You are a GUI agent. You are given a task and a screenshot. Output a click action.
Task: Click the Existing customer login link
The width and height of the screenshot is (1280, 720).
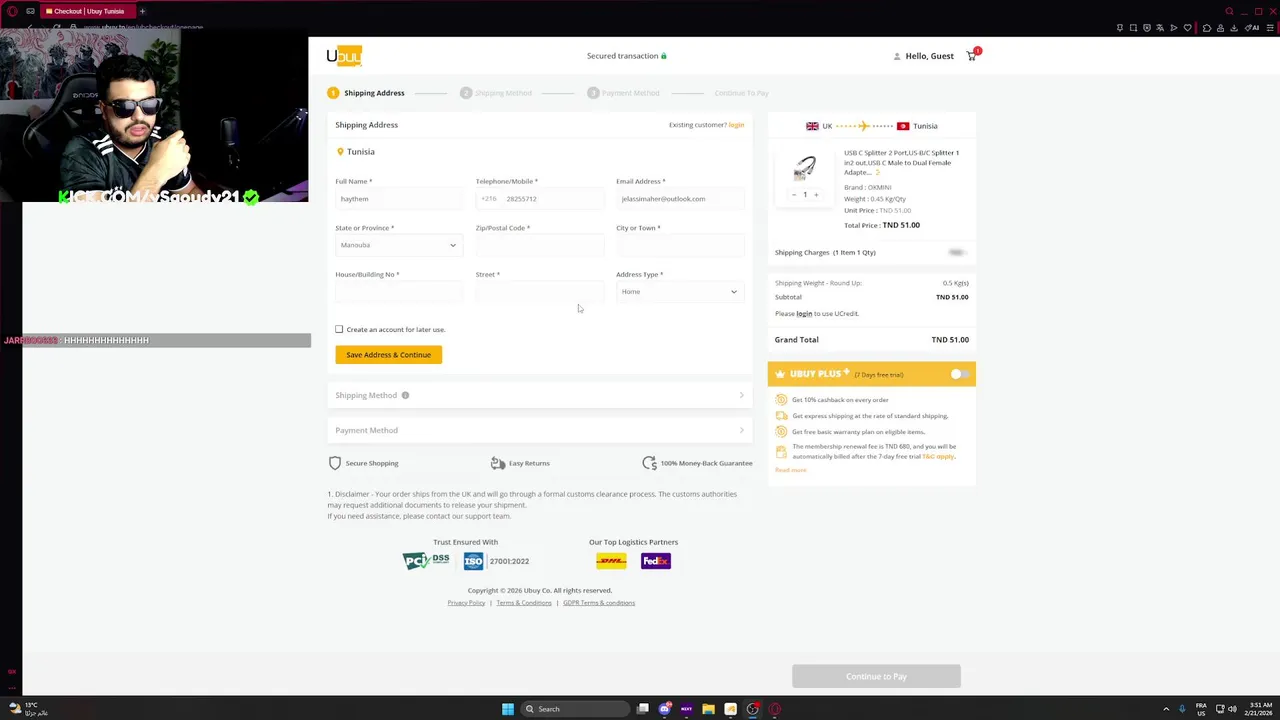pyautogui.click(x=736, y=125)
